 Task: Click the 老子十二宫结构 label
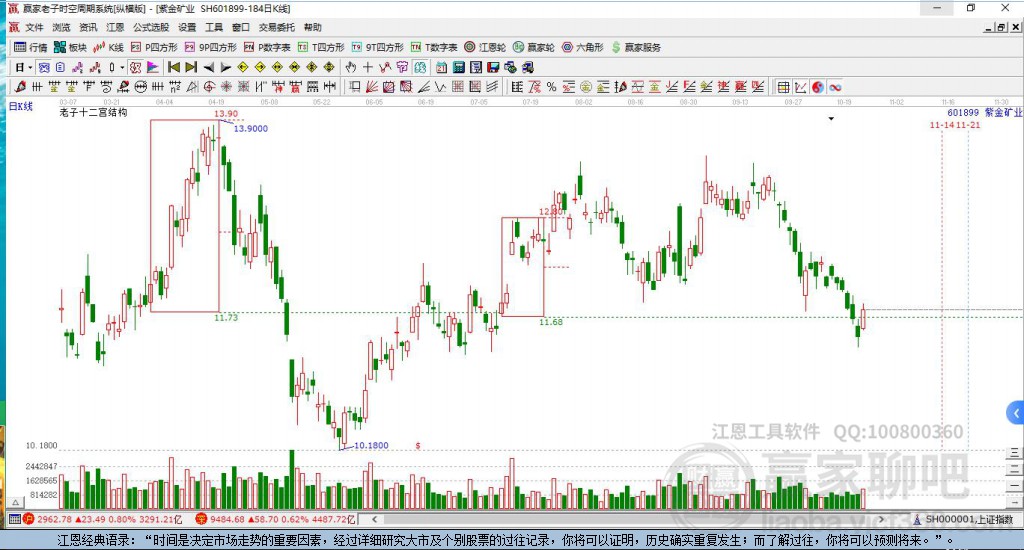(x=93, y=112)
